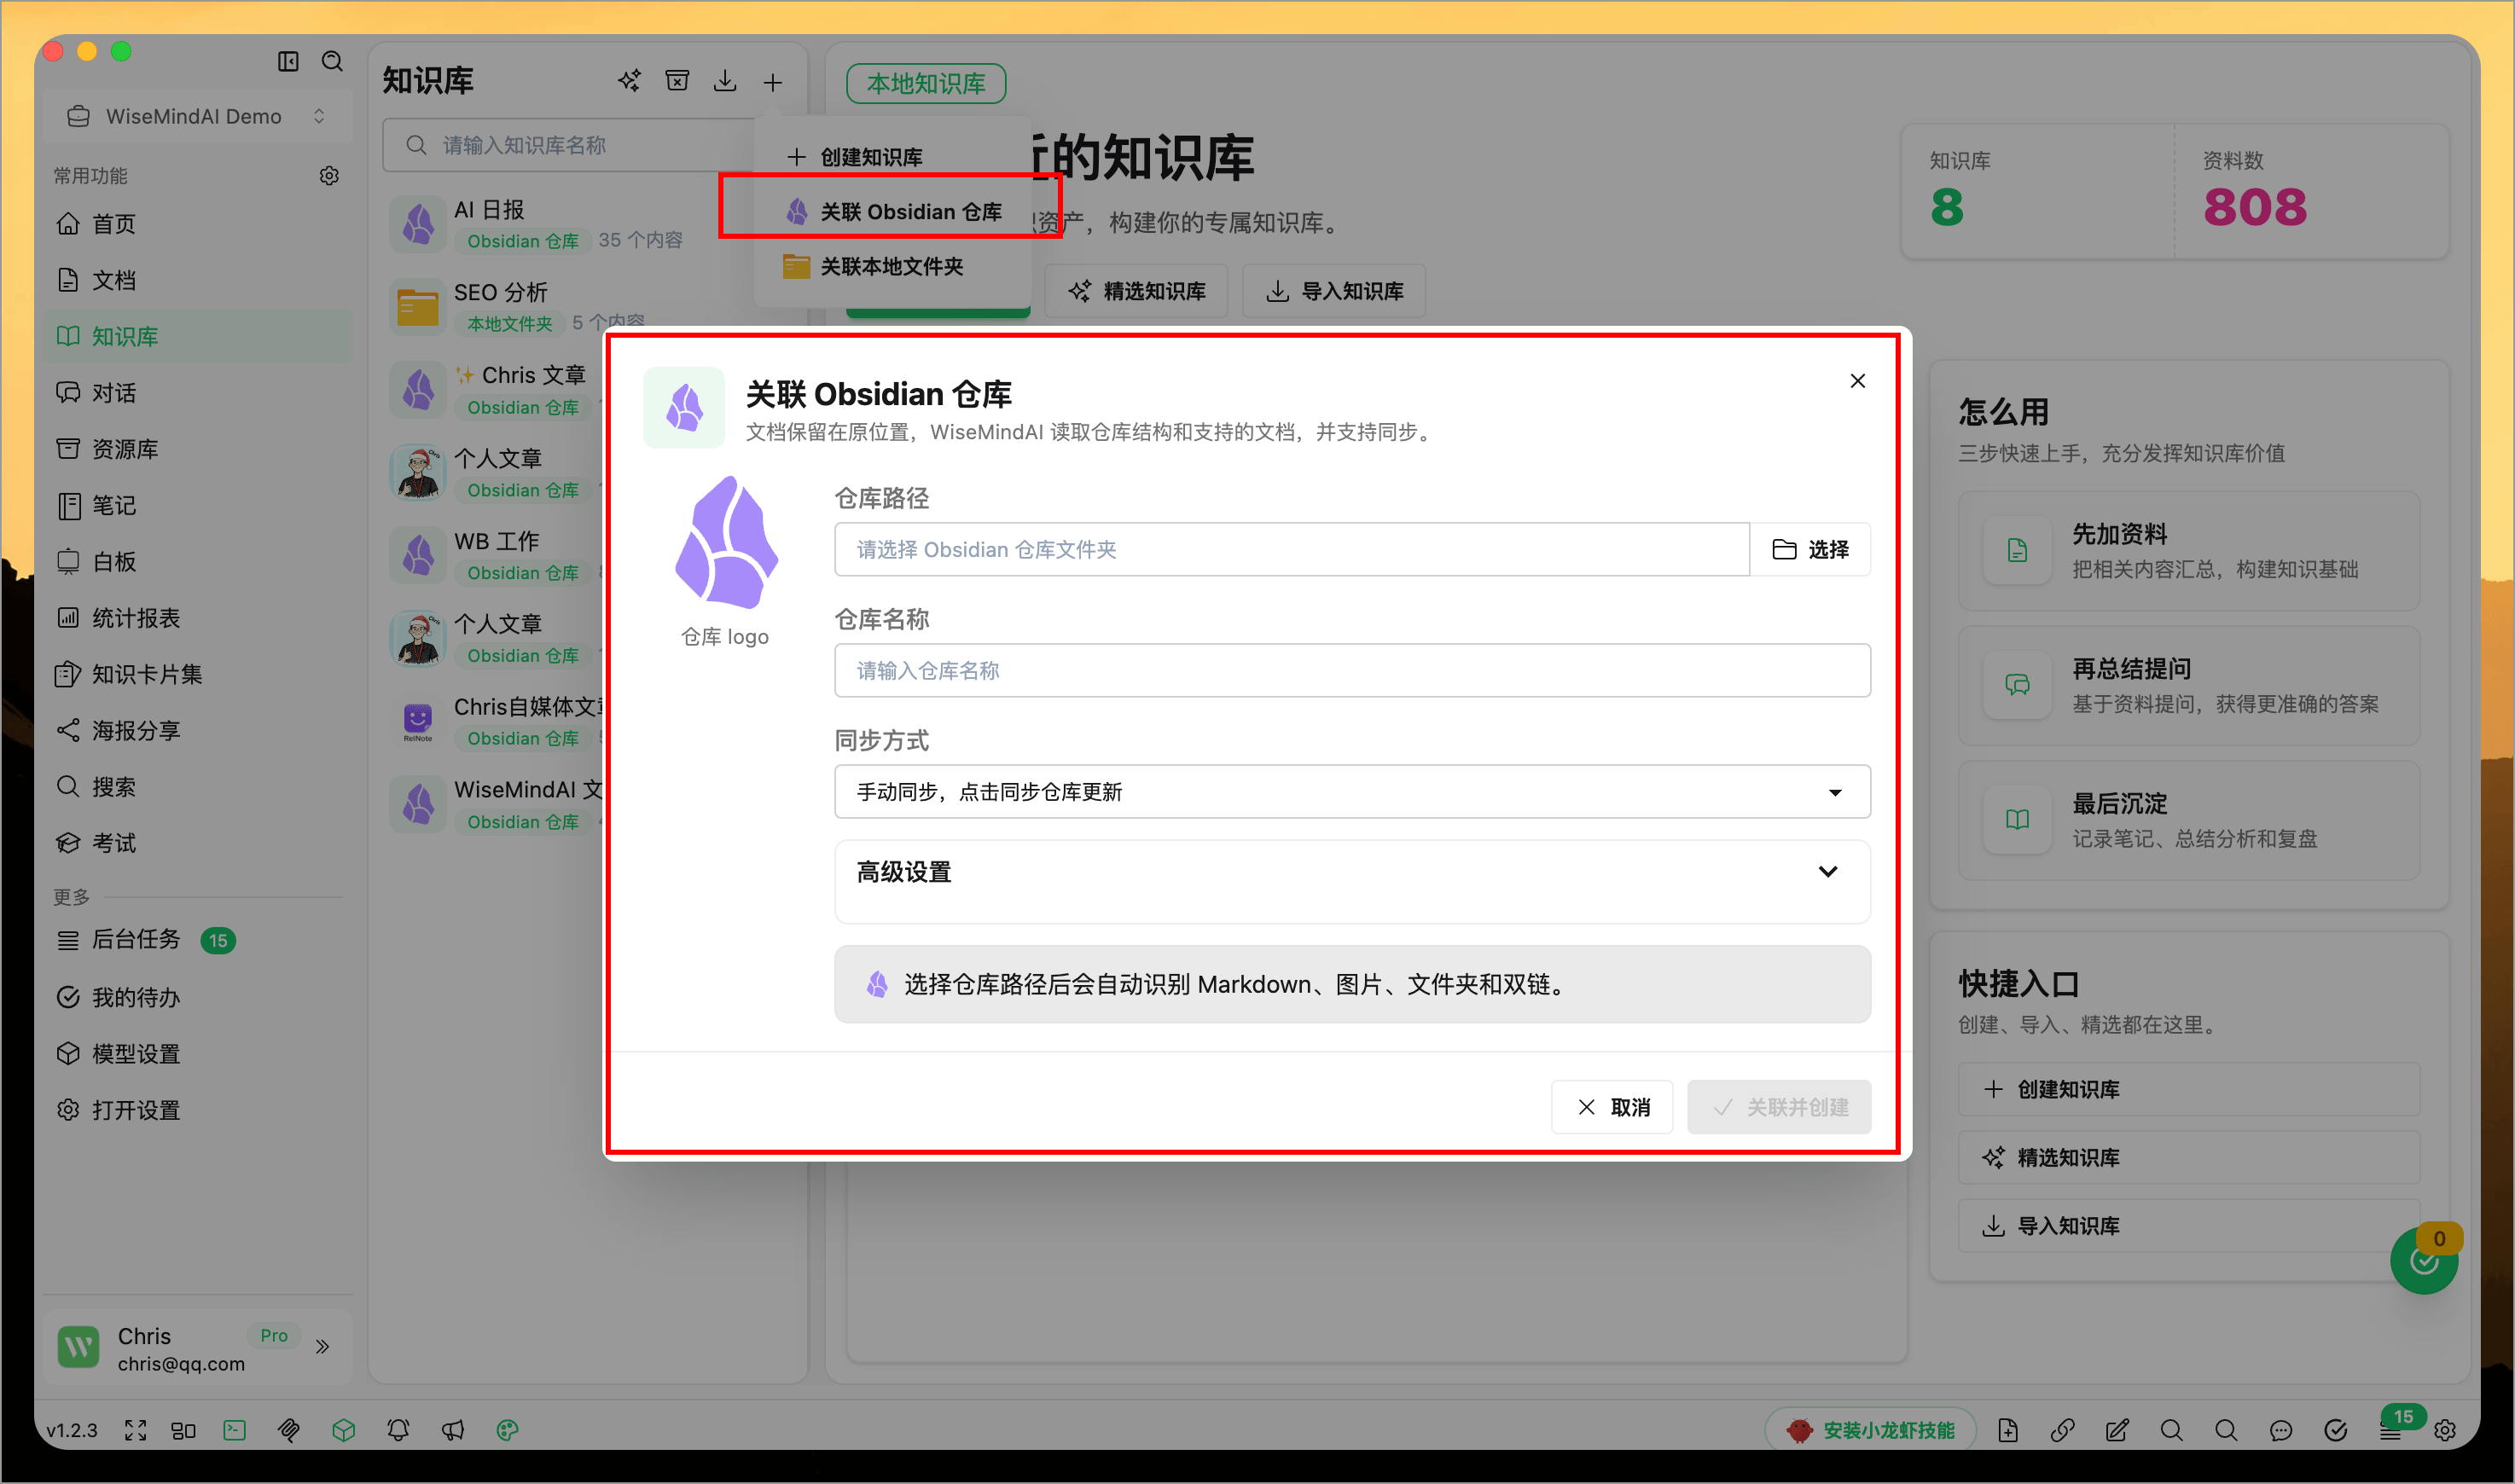Click the plus icon in the 知识库 header
Viewport: 2515px width, 1484px height.
(x=773, y=82)
